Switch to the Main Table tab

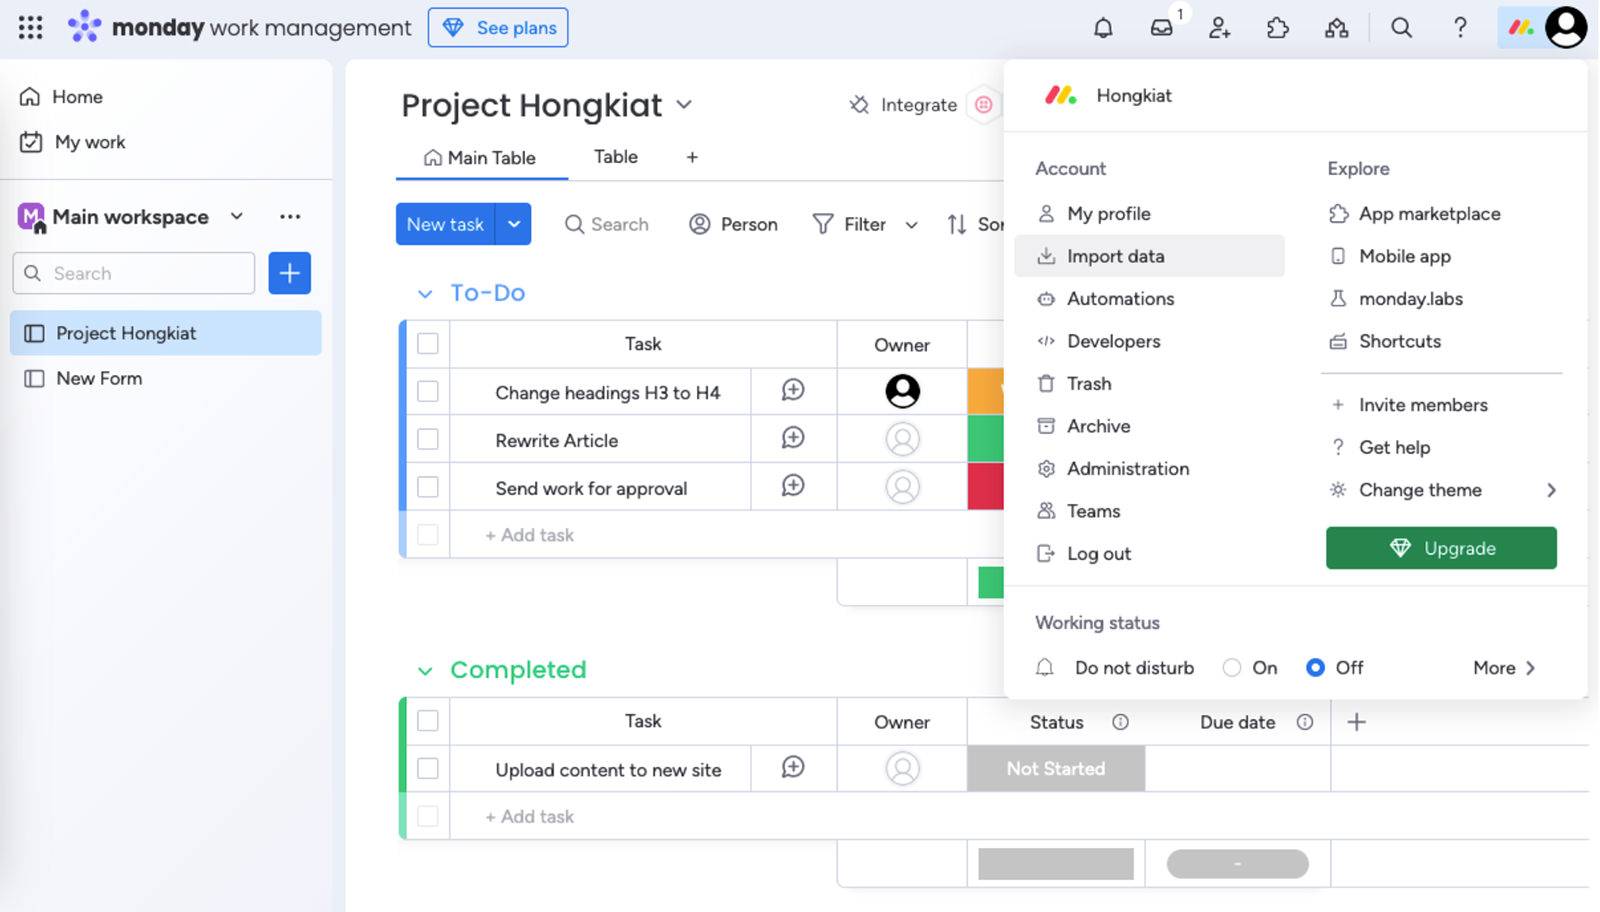coord(481,158)
